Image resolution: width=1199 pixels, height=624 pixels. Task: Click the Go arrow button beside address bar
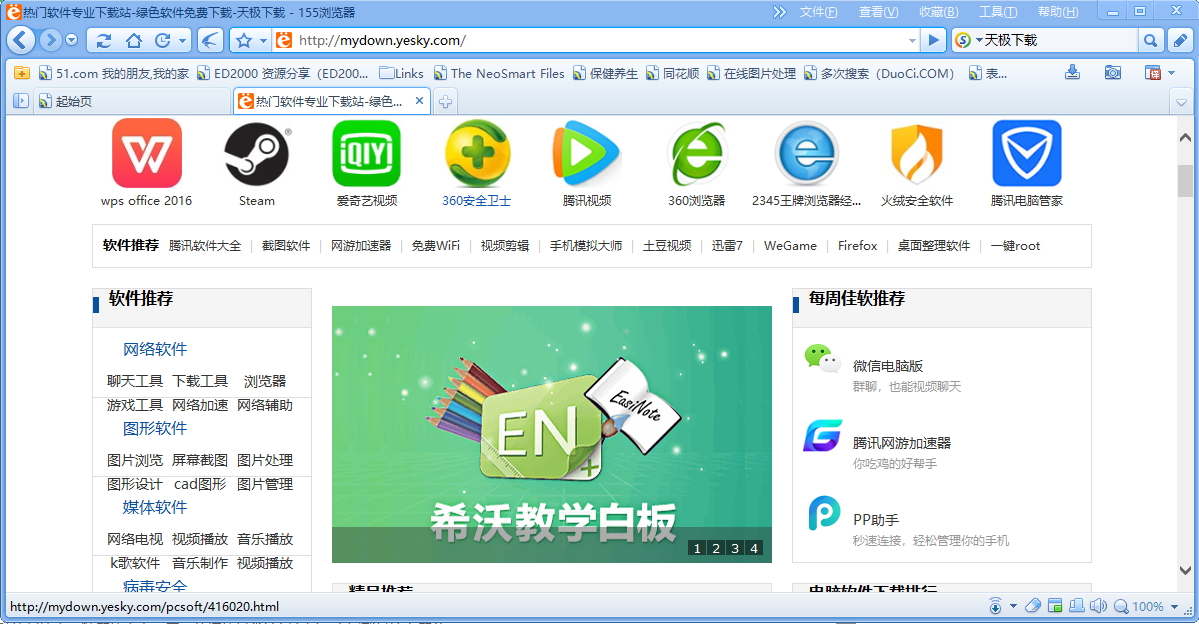[x=933, y=41]
